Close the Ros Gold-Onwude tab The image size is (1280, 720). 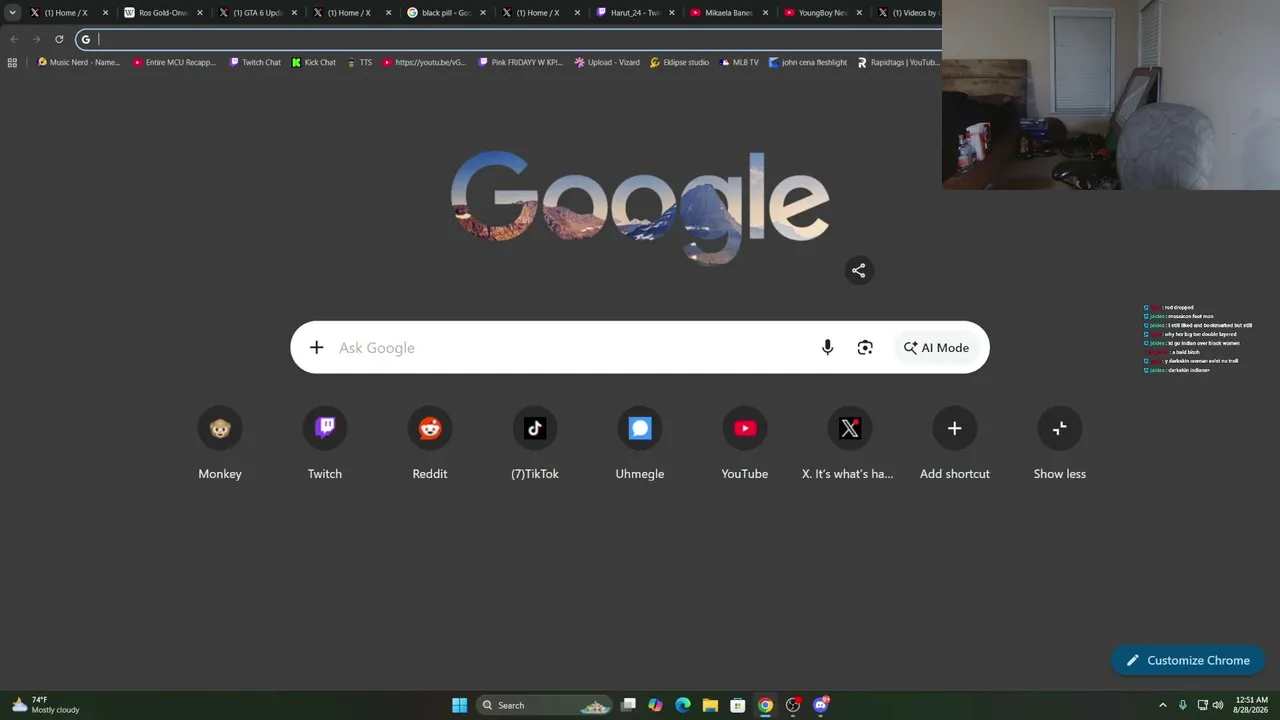[x=200, y=13]
